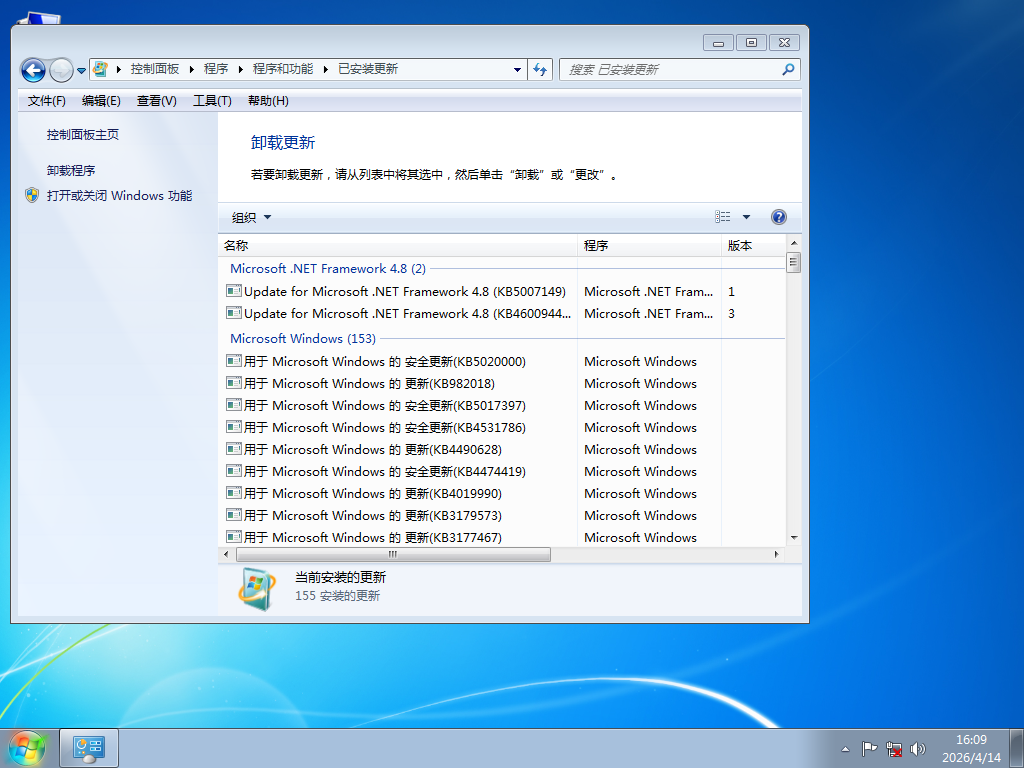Click the back navigation arrow
This screenshot has width=1024, height=768.
(x=32, y=69)
